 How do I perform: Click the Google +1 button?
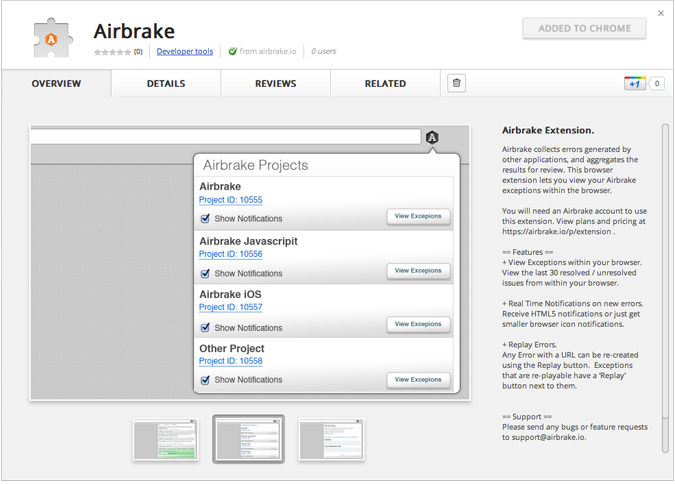[635, 84]
